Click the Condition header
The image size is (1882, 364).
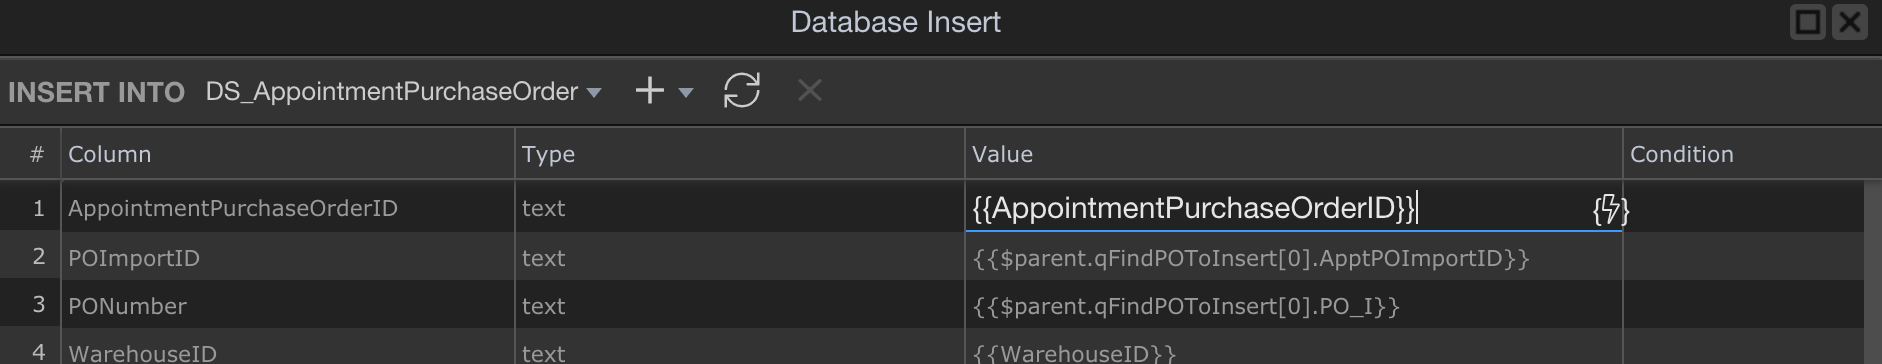[x=1752, y=154]
